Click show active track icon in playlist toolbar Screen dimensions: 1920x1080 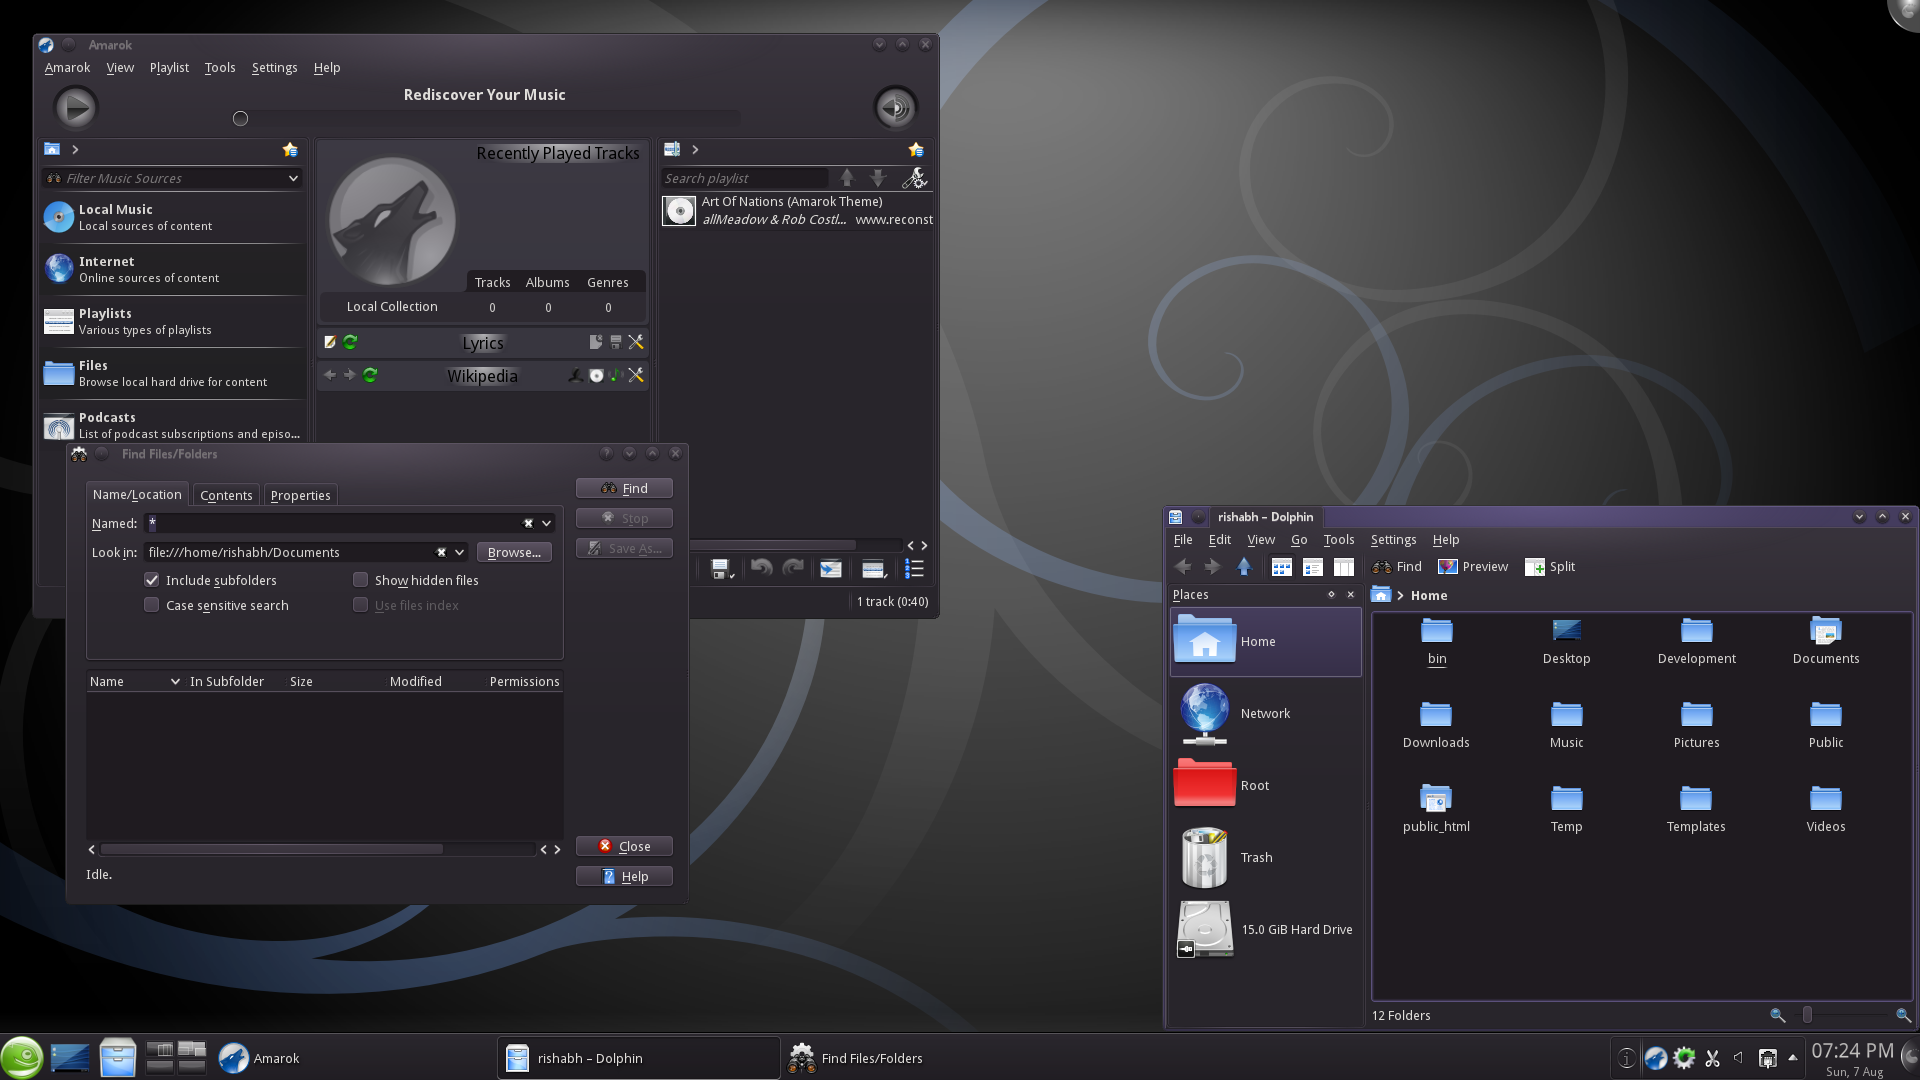point(831,570)
